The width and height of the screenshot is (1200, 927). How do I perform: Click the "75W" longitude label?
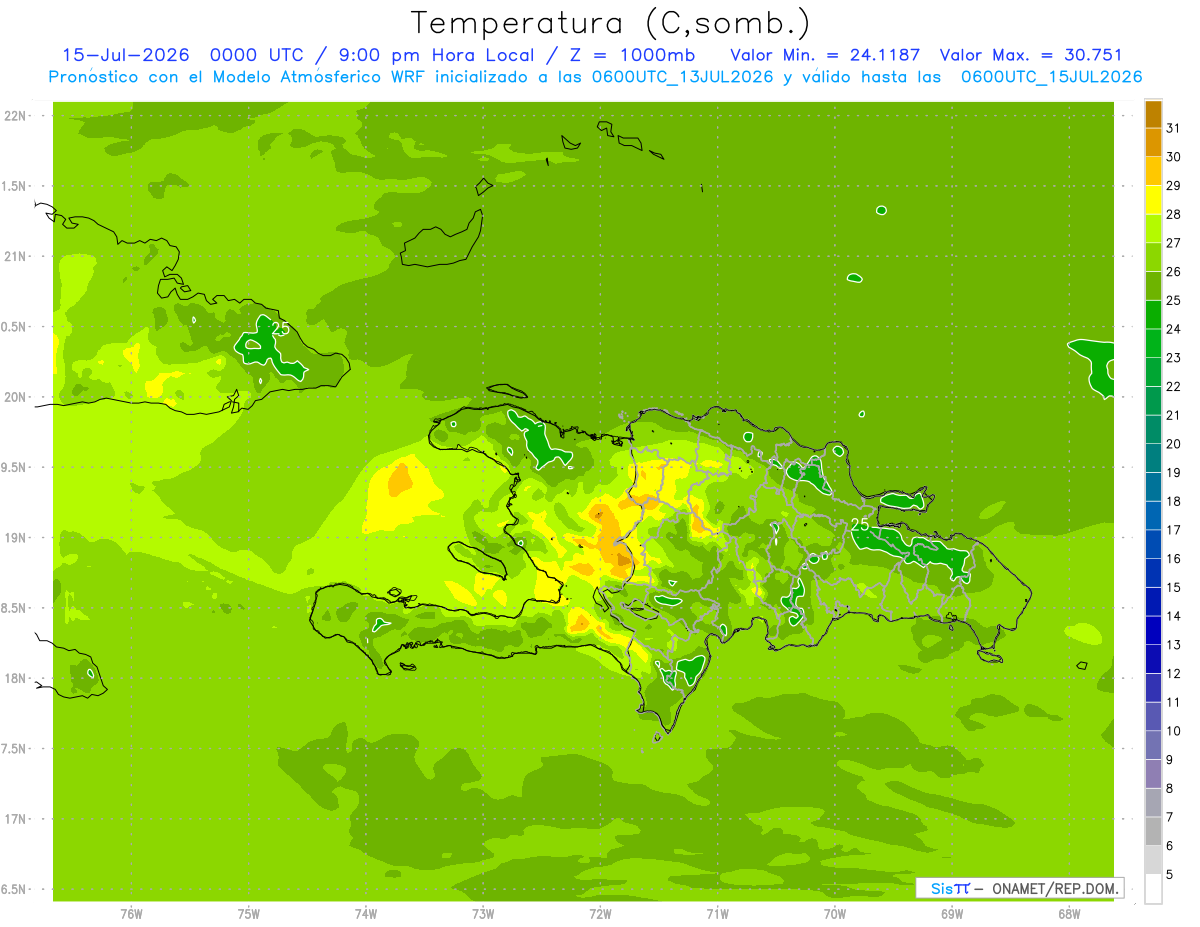249,912
